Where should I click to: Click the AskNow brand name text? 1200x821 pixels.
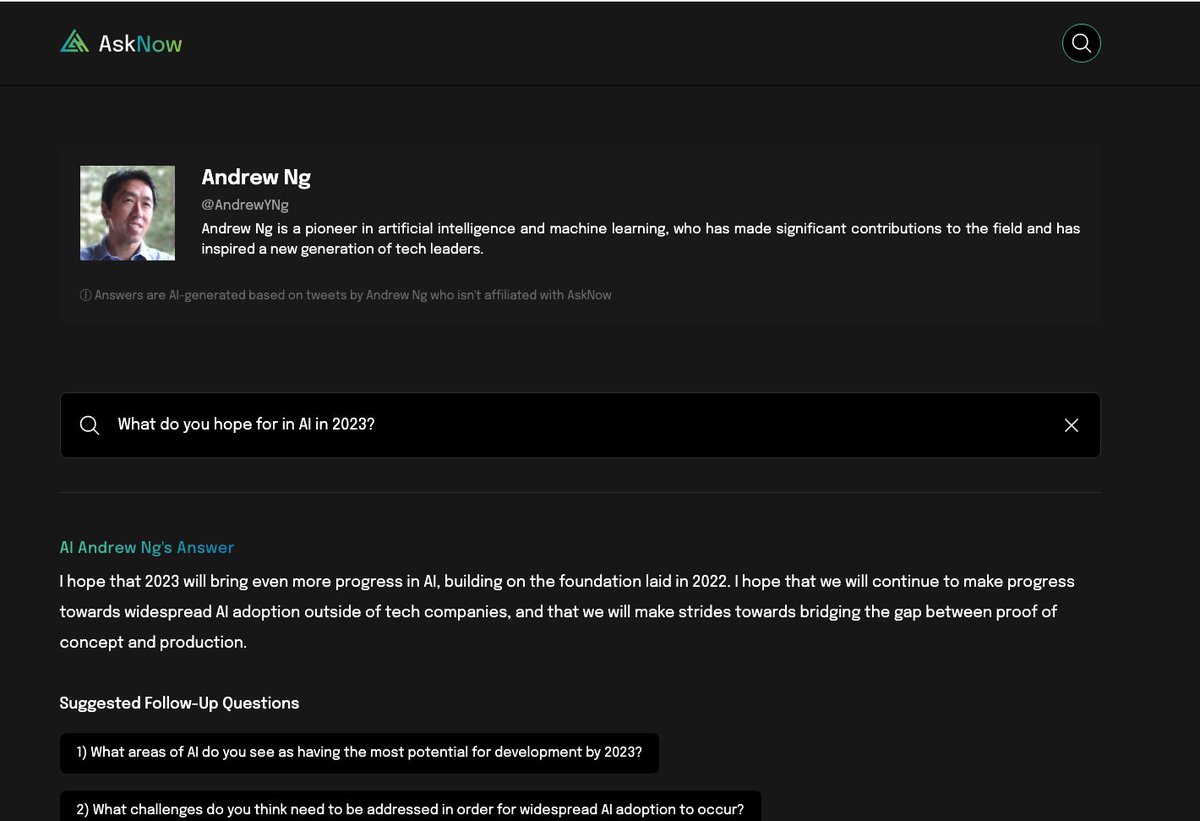[140, 43]
